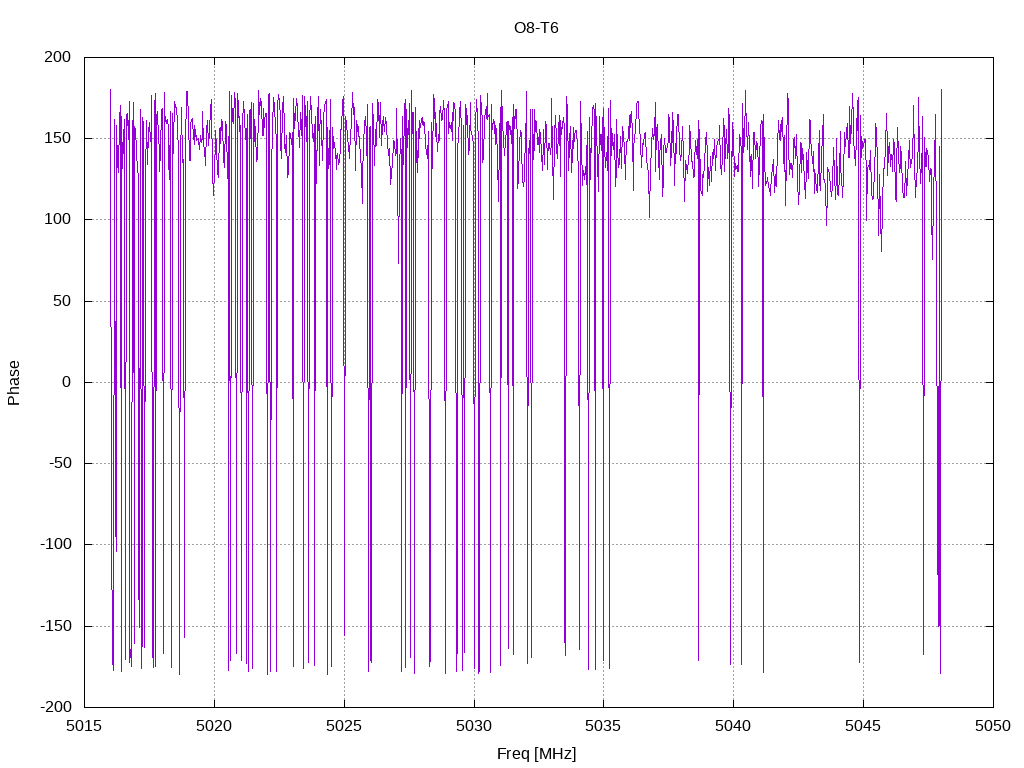This screenshot has width=1024, height=768.
Task: Click the Y-axis label Phase
Action: 14,383
